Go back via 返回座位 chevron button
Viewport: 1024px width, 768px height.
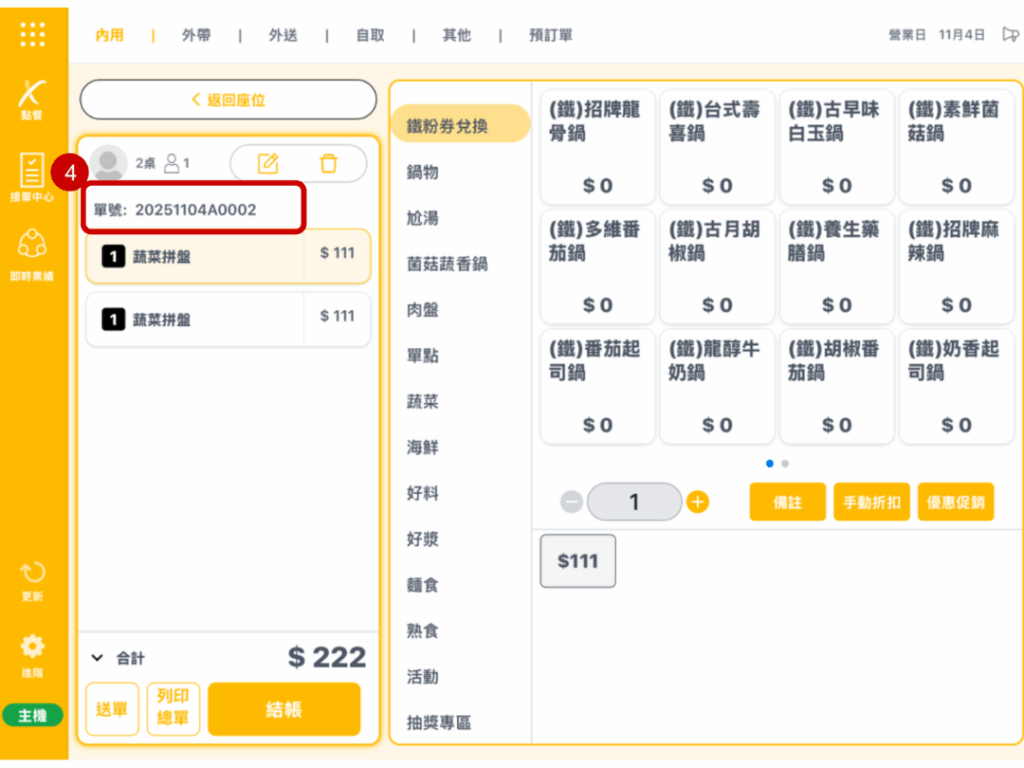(x=228, y=100)
